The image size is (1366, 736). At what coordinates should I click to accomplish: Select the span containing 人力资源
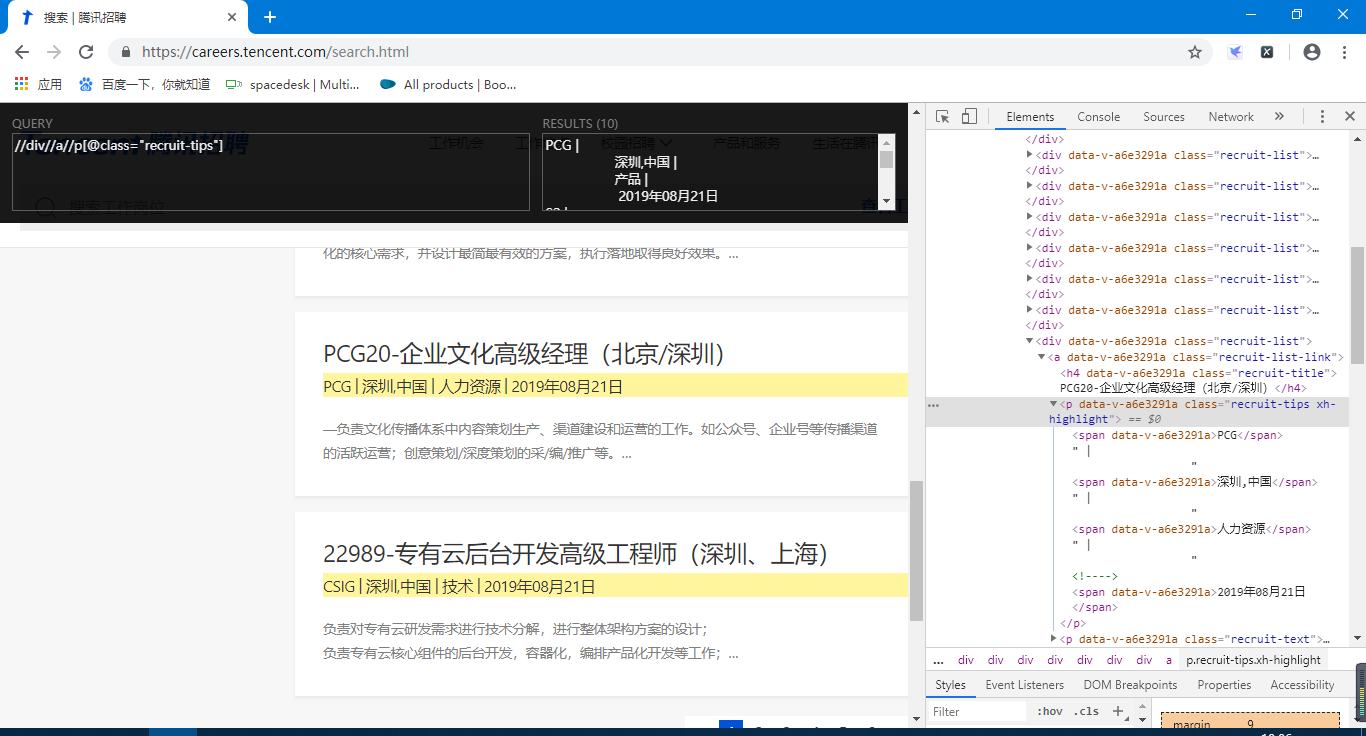click(x=1191, y=529)
